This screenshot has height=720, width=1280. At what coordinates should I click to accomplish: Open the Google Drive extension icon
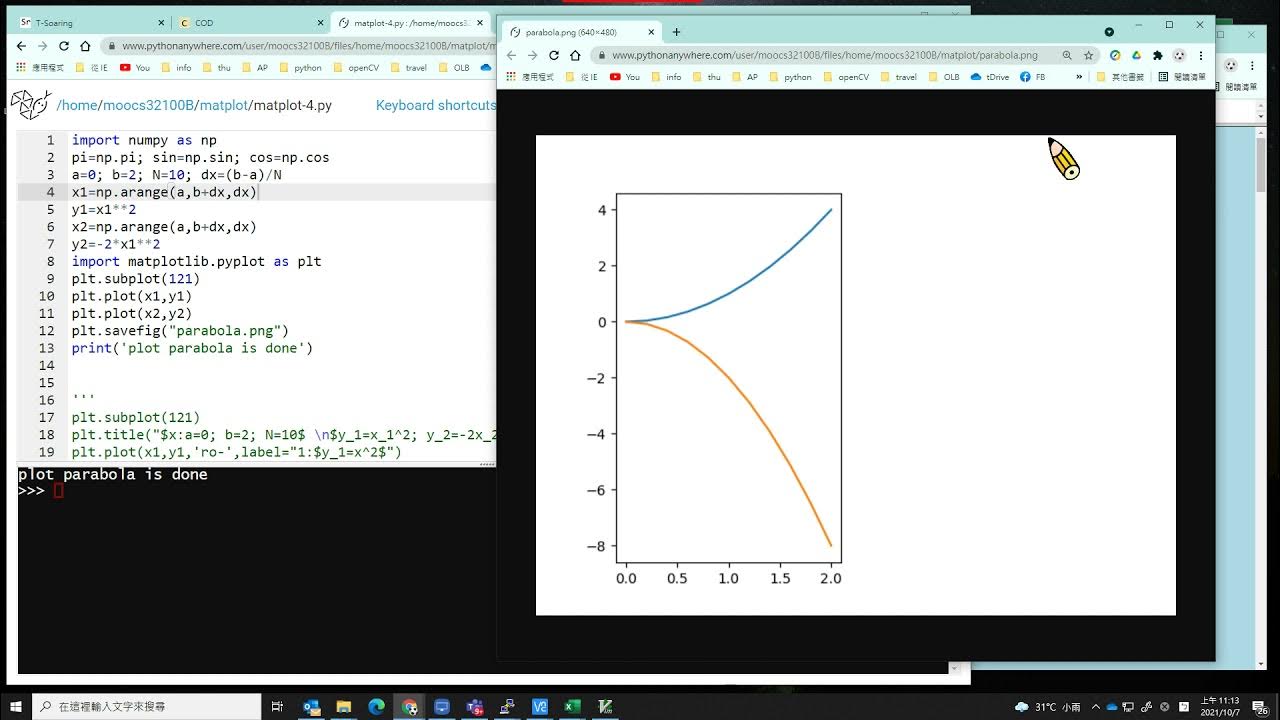(1136, 56)
